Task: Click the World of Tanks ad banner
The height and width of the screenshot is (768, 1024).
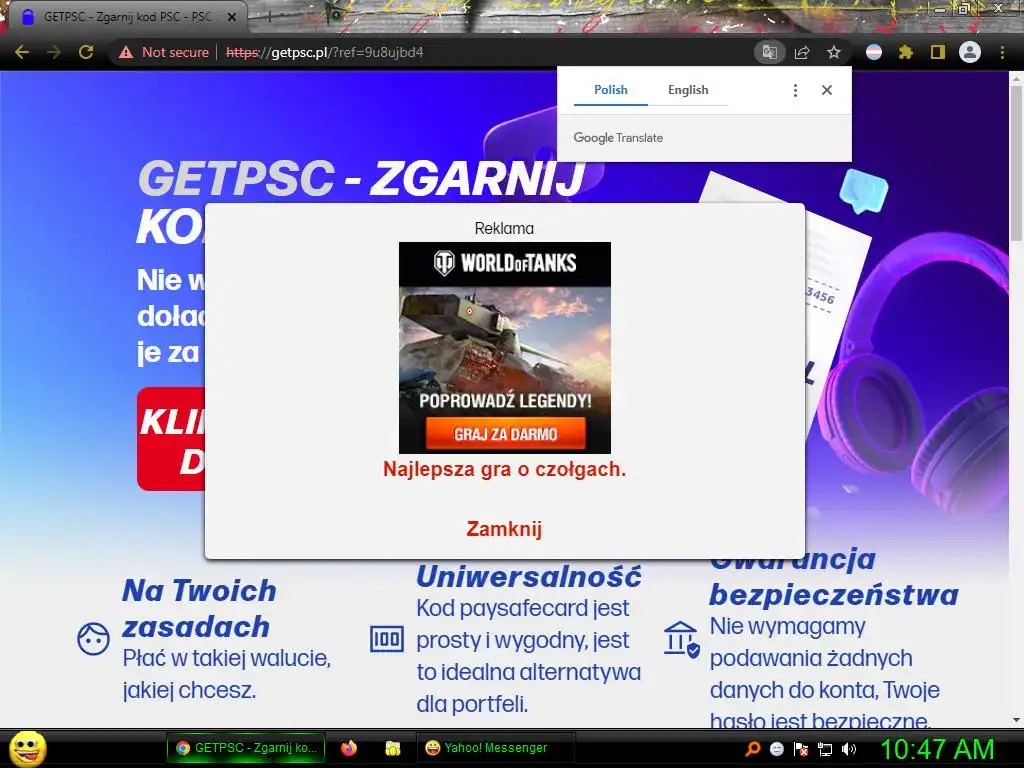Action: 505,347
